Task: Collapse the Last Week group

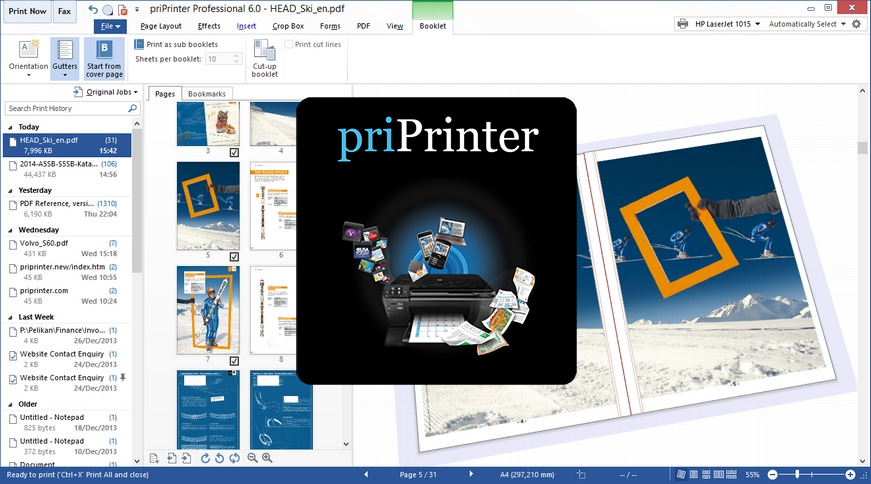Action: (11, 317)
